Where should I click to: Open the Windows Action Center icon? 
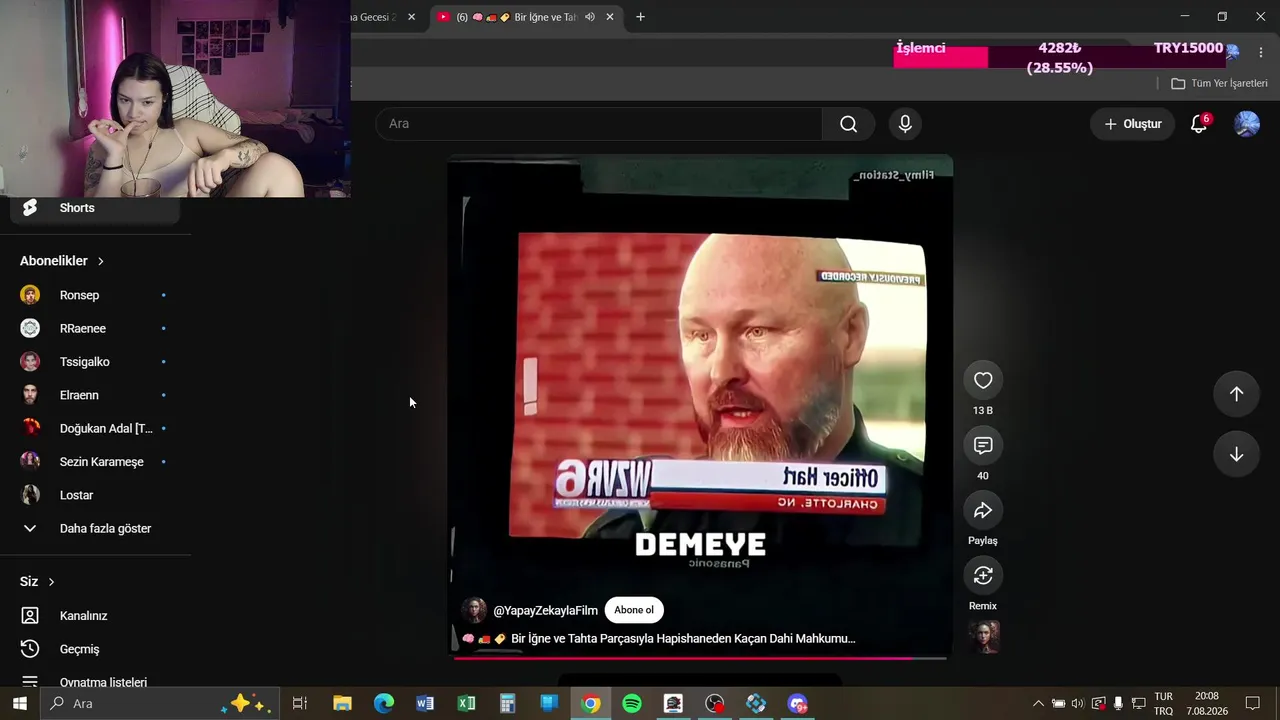[x=1253, y=704]
